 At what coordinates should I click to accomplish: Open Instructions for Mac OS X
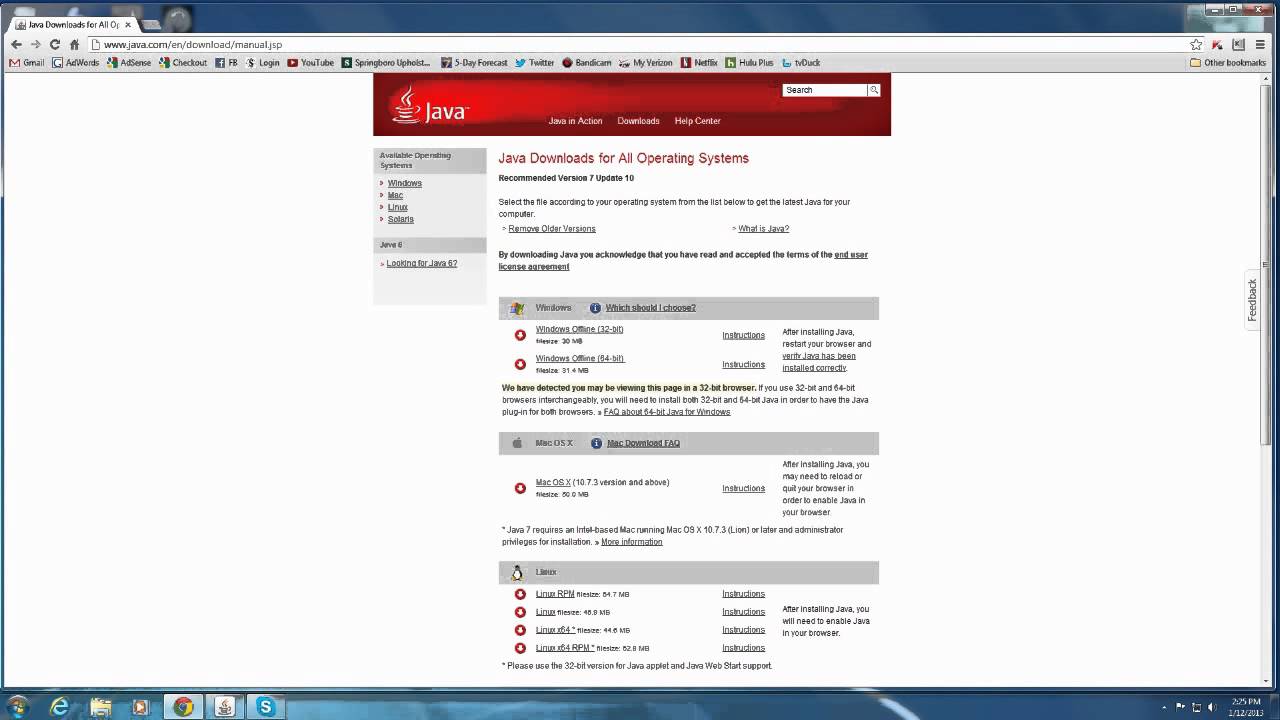point(743,488)
